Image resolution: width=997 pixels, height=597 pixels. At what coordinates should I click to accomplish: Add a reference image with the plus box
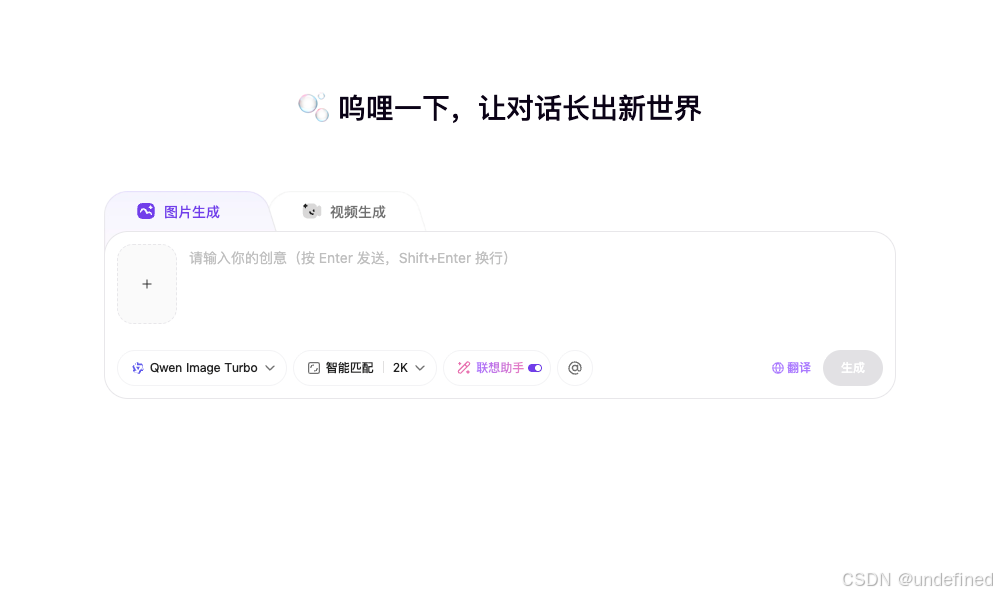pos(147,284)
